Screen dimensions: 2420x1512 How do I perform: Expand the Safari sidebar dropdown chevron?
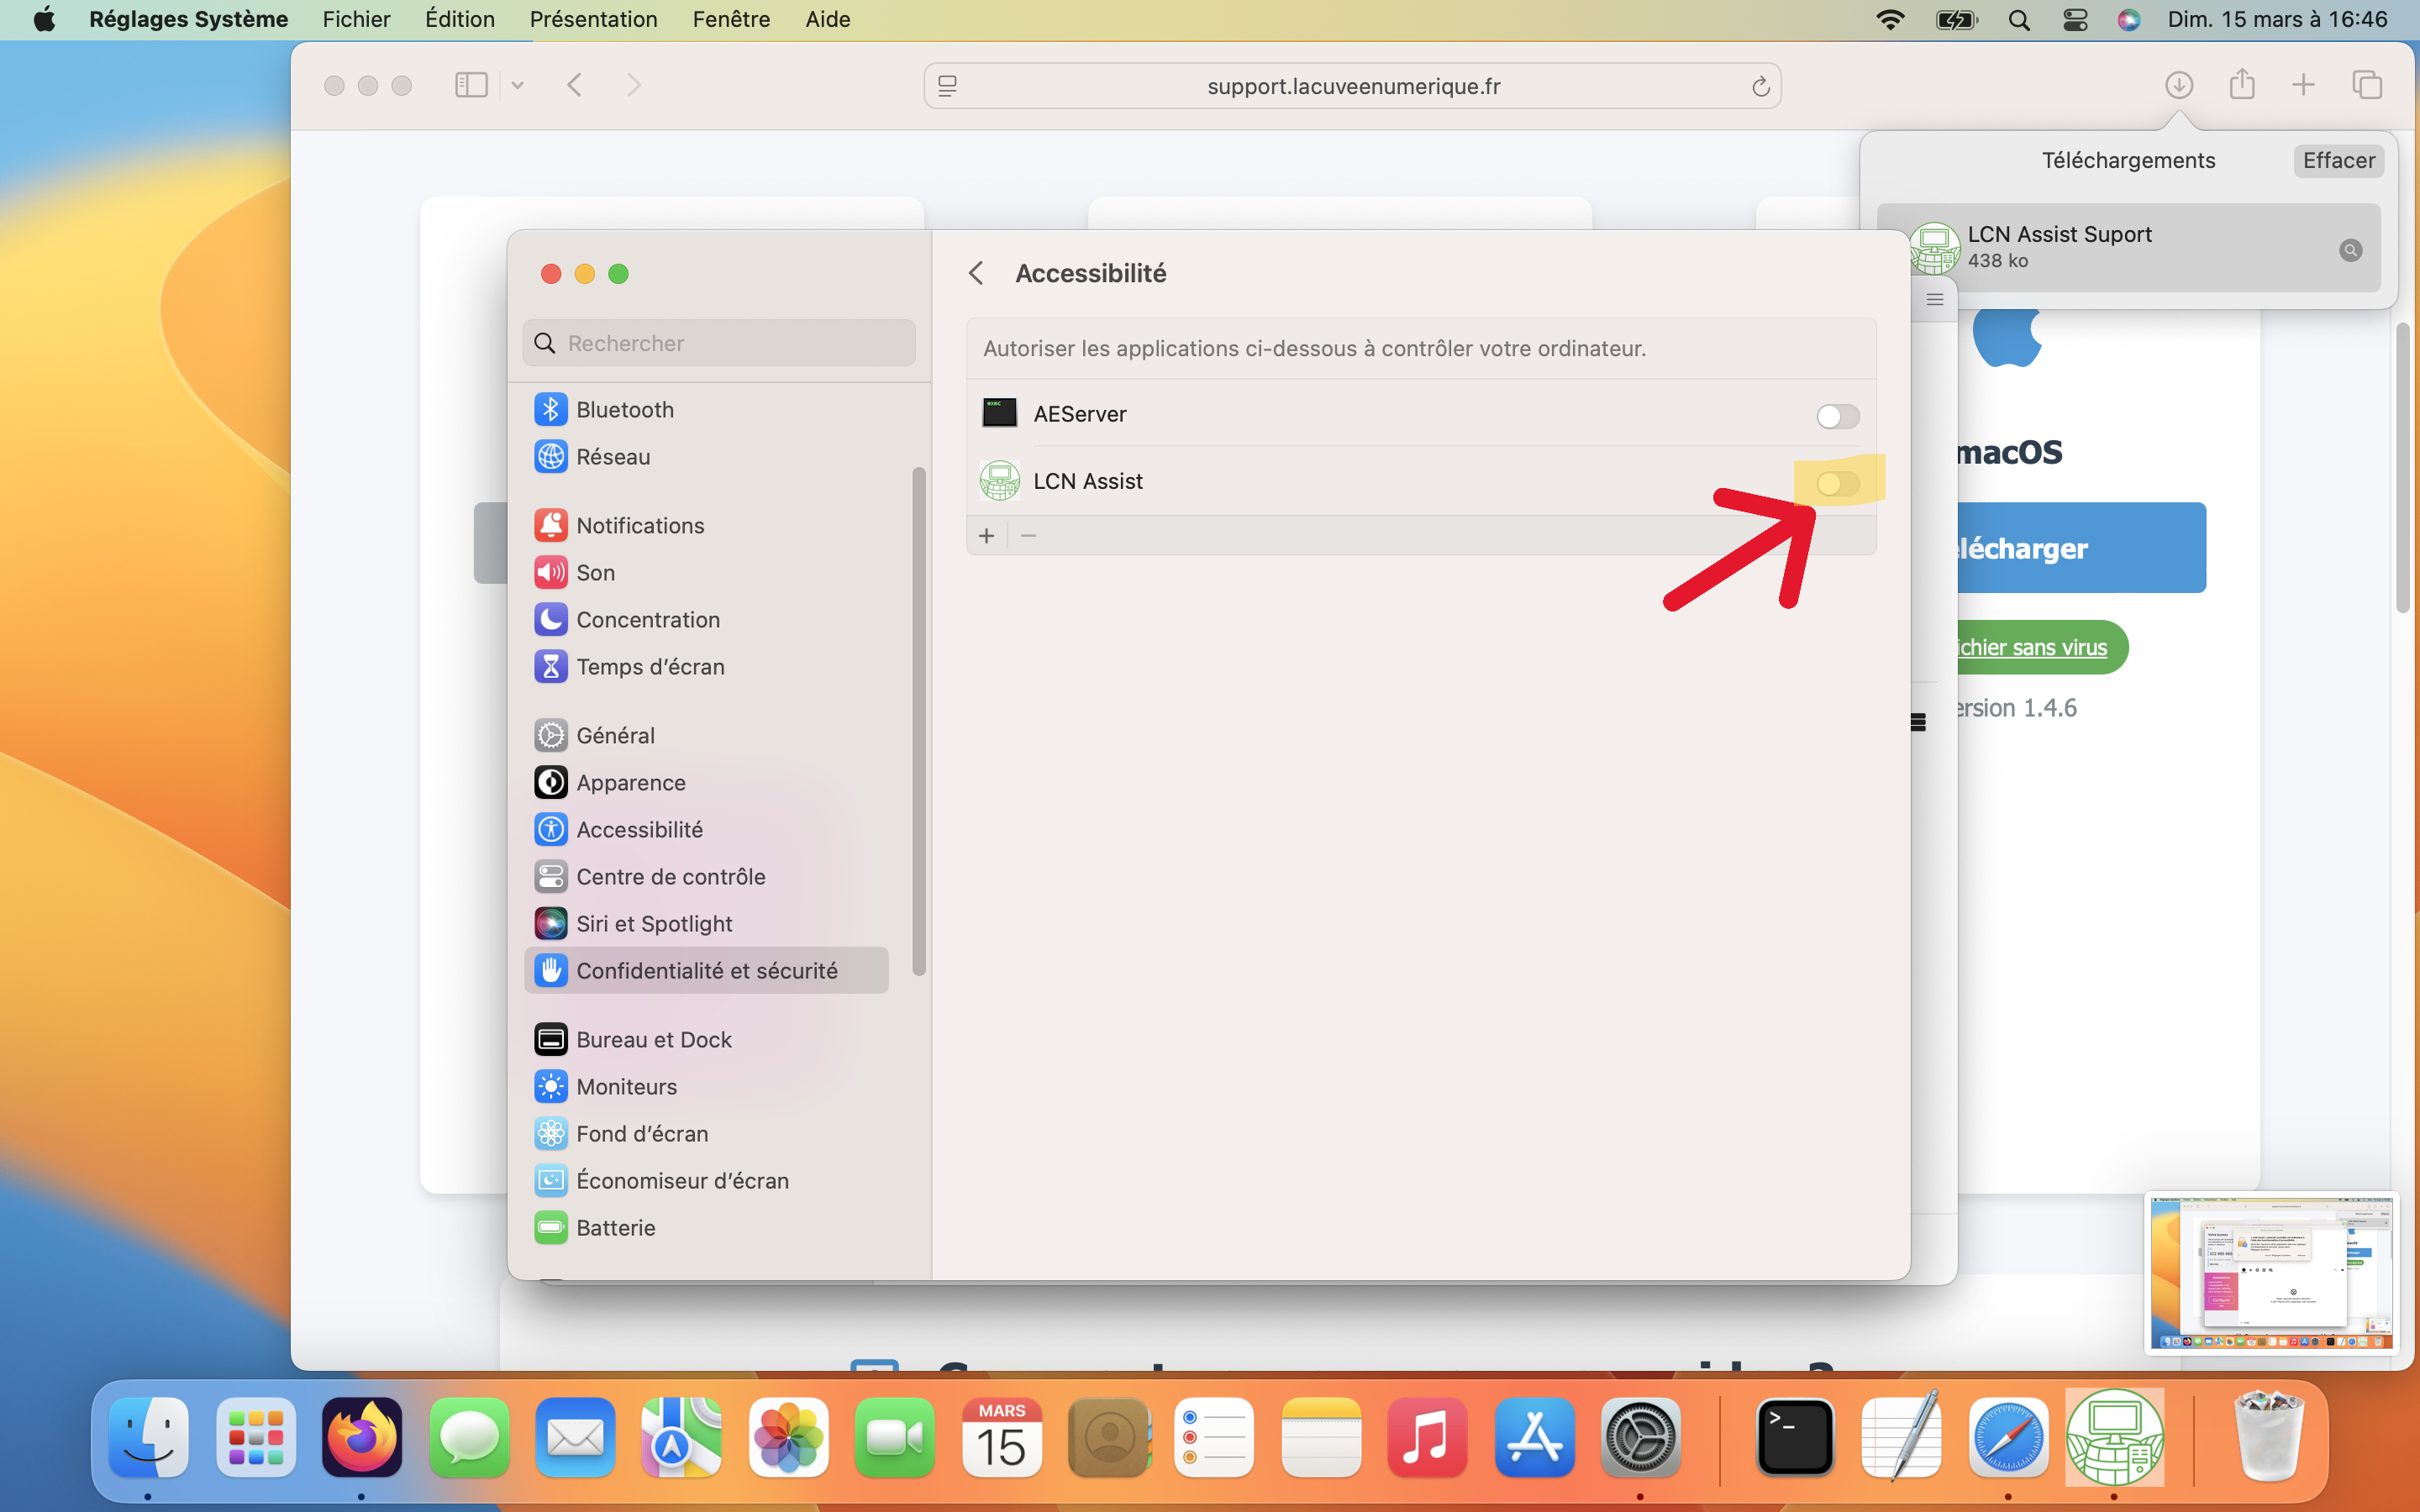point(517,85)
